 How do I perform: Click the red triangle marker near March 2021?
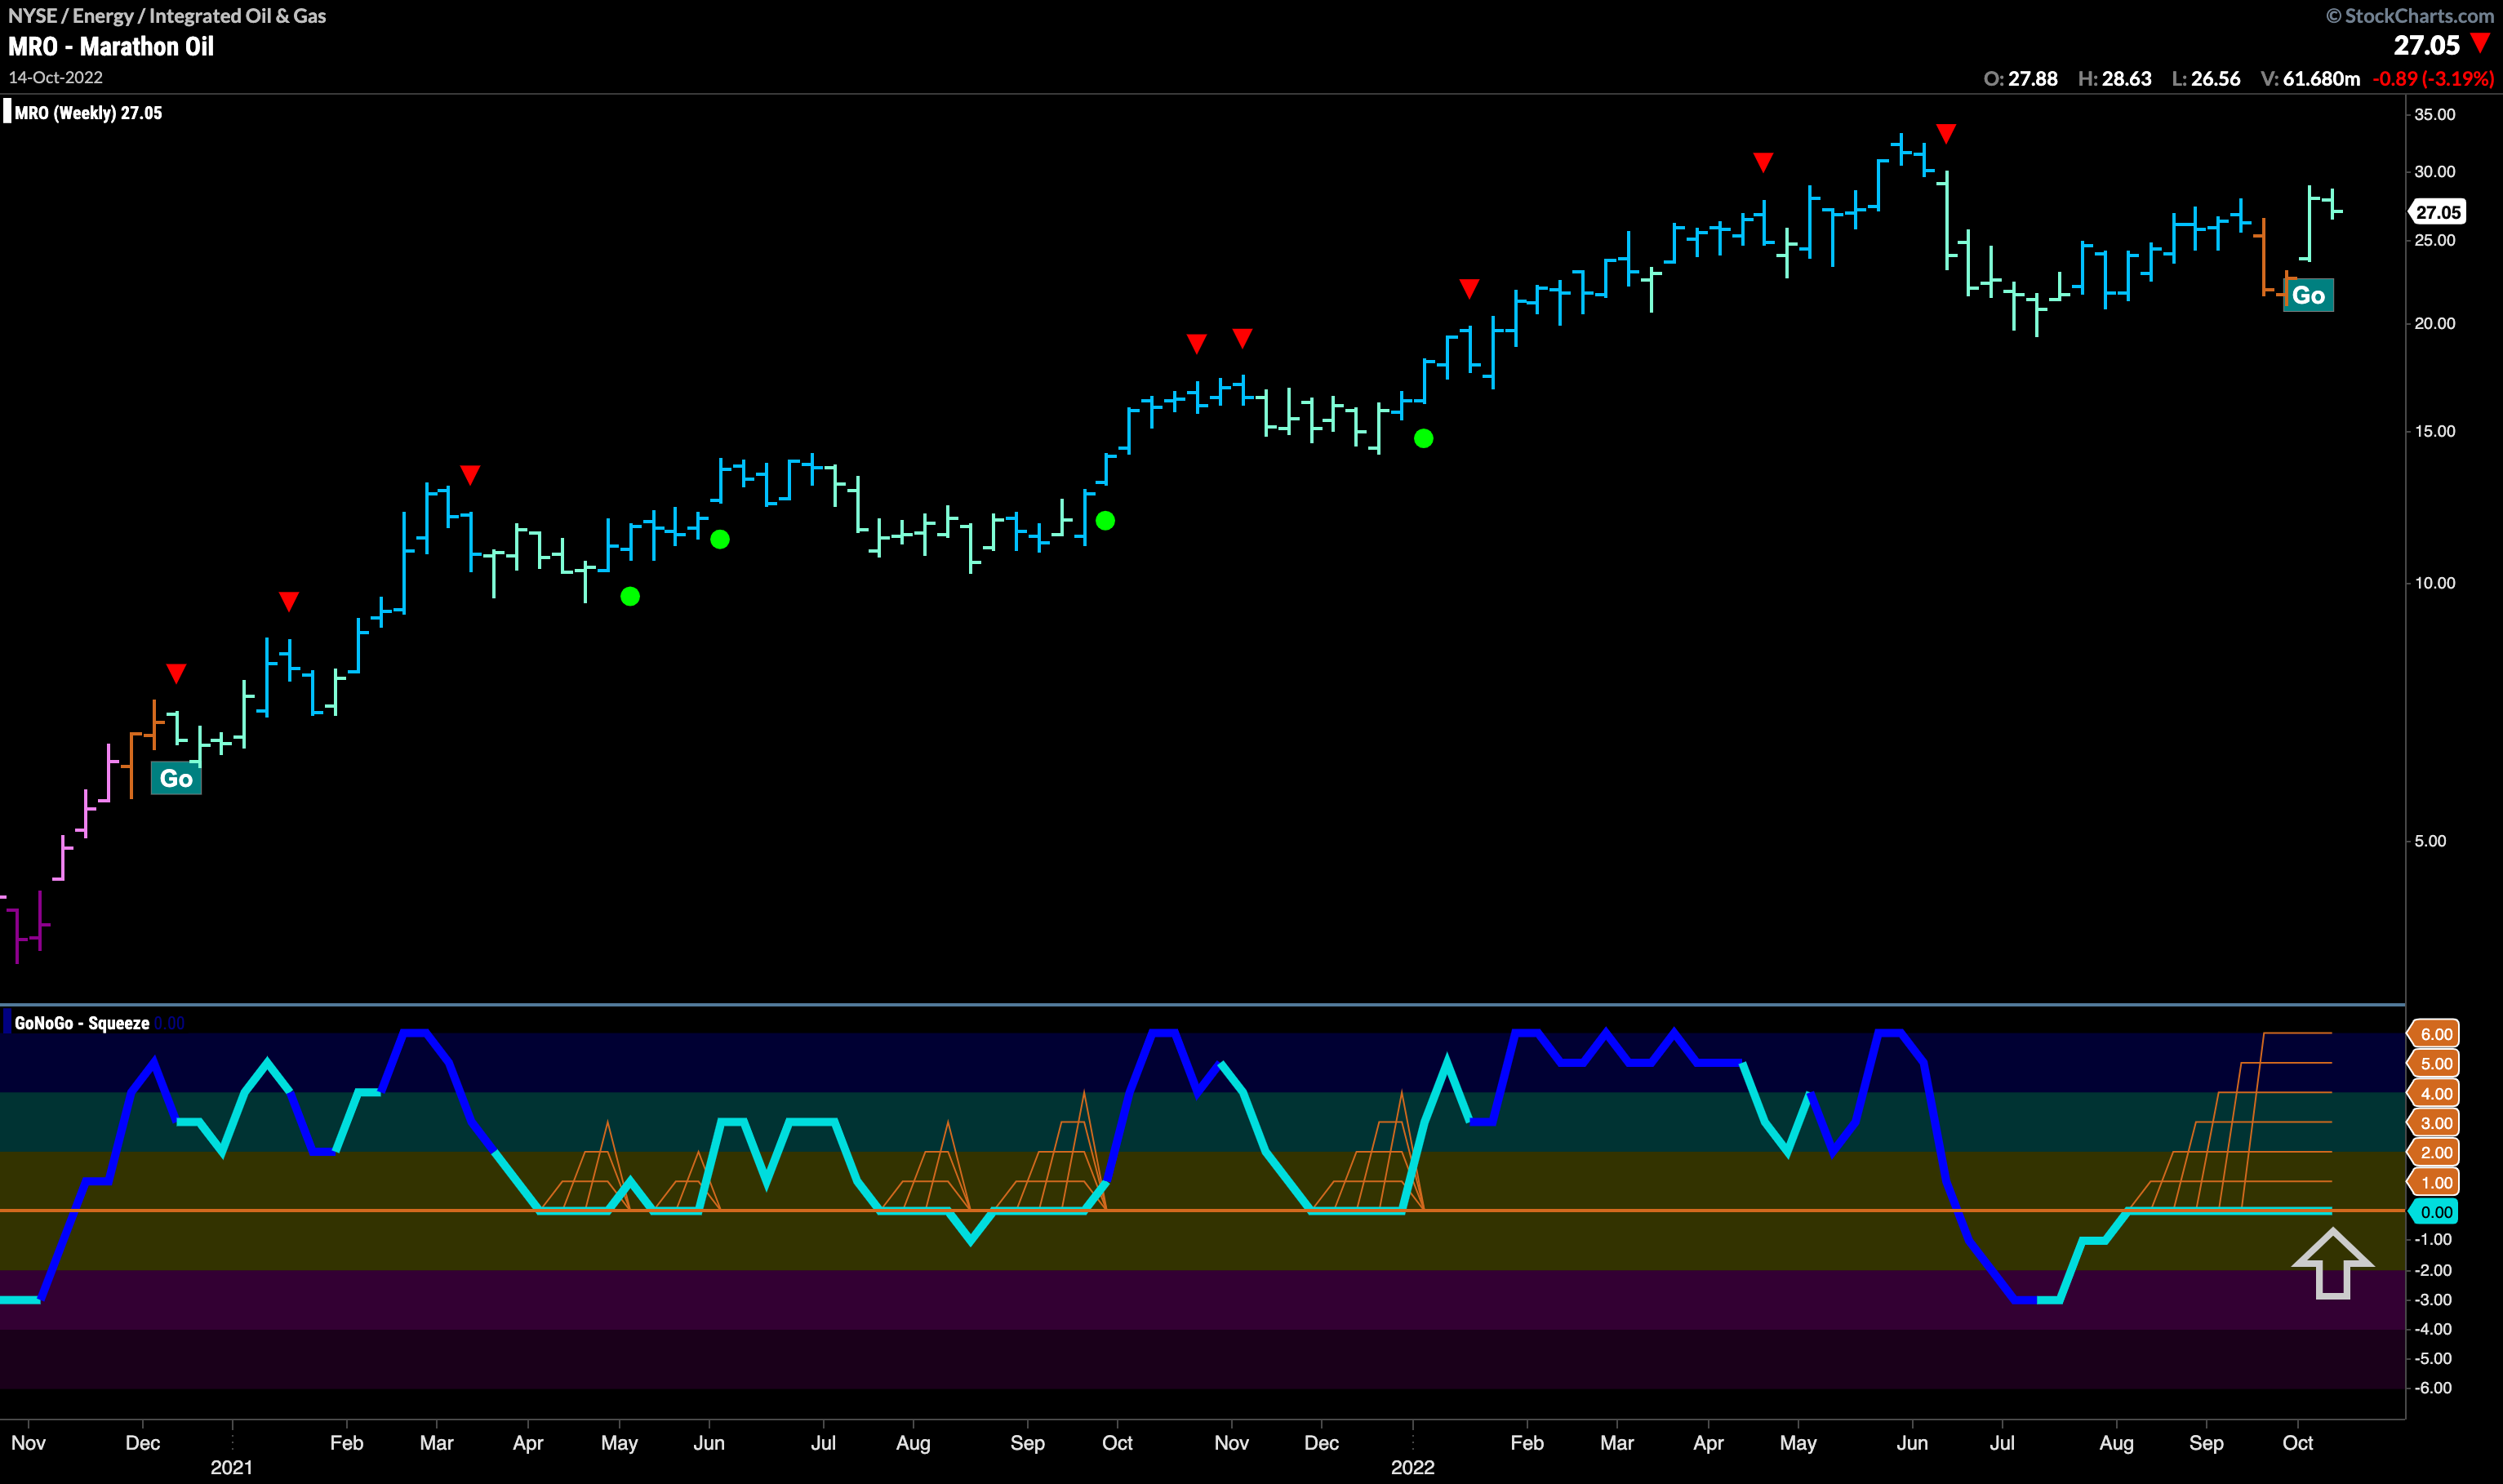pyautogui.click(x=470, y=475)
